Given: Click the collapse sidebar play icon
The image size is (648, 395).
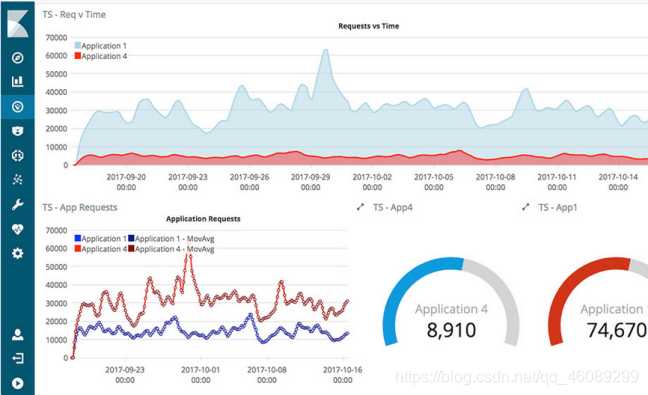Looking at the screenshot, I should [x=17, y=383].
